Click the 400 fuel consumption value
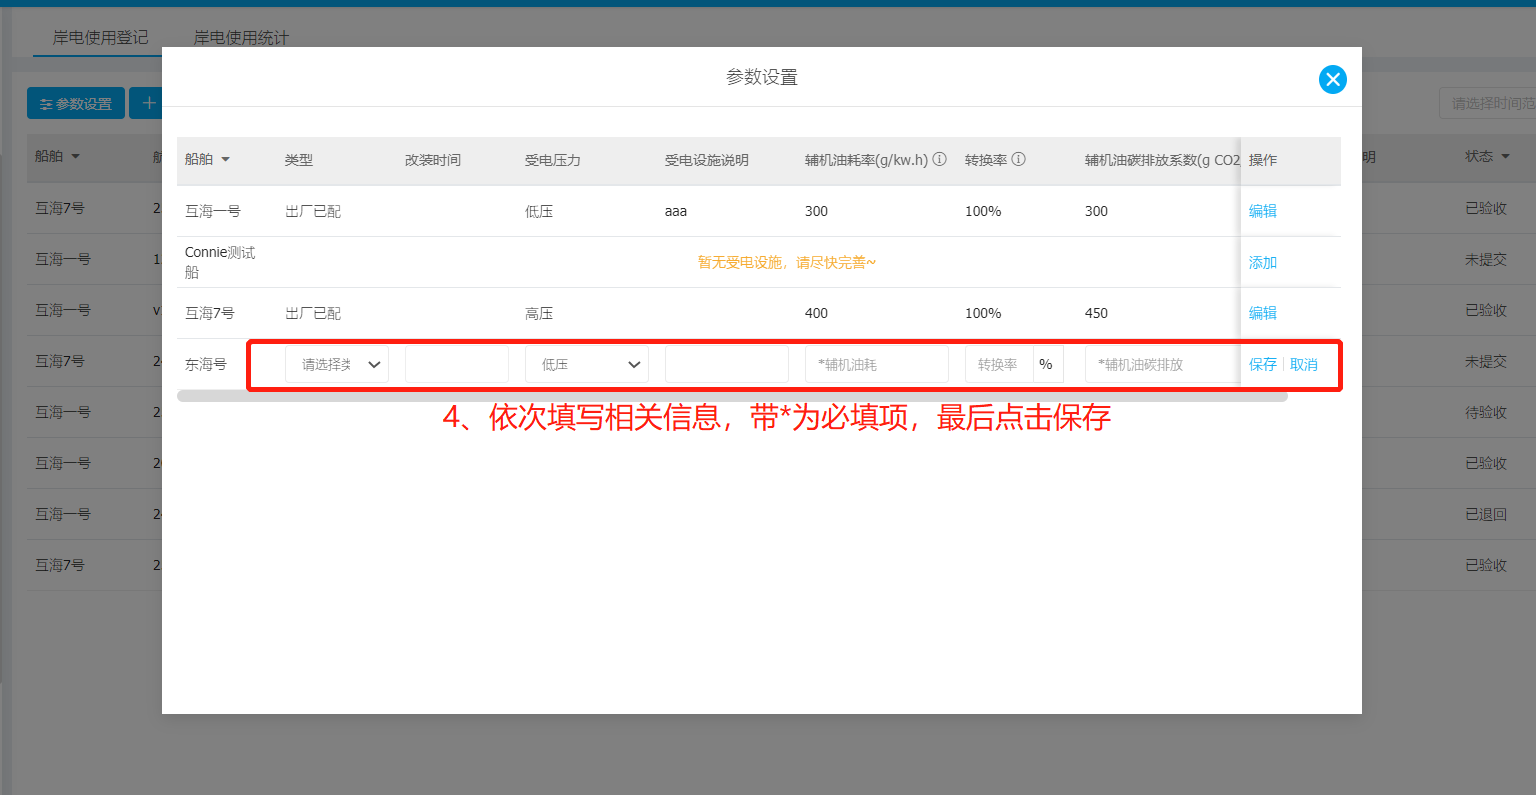The image size is (1536, 795). point(816,313)
